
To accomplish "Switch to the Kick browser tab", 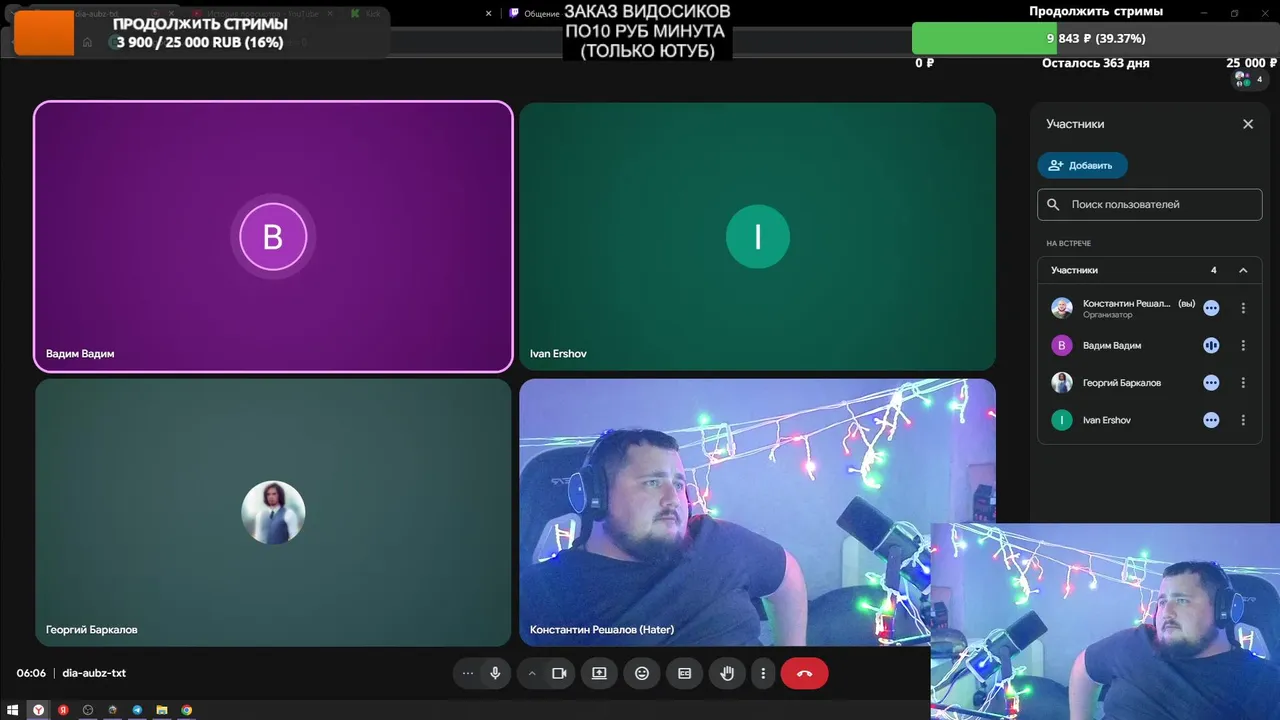I will (365, 14).
